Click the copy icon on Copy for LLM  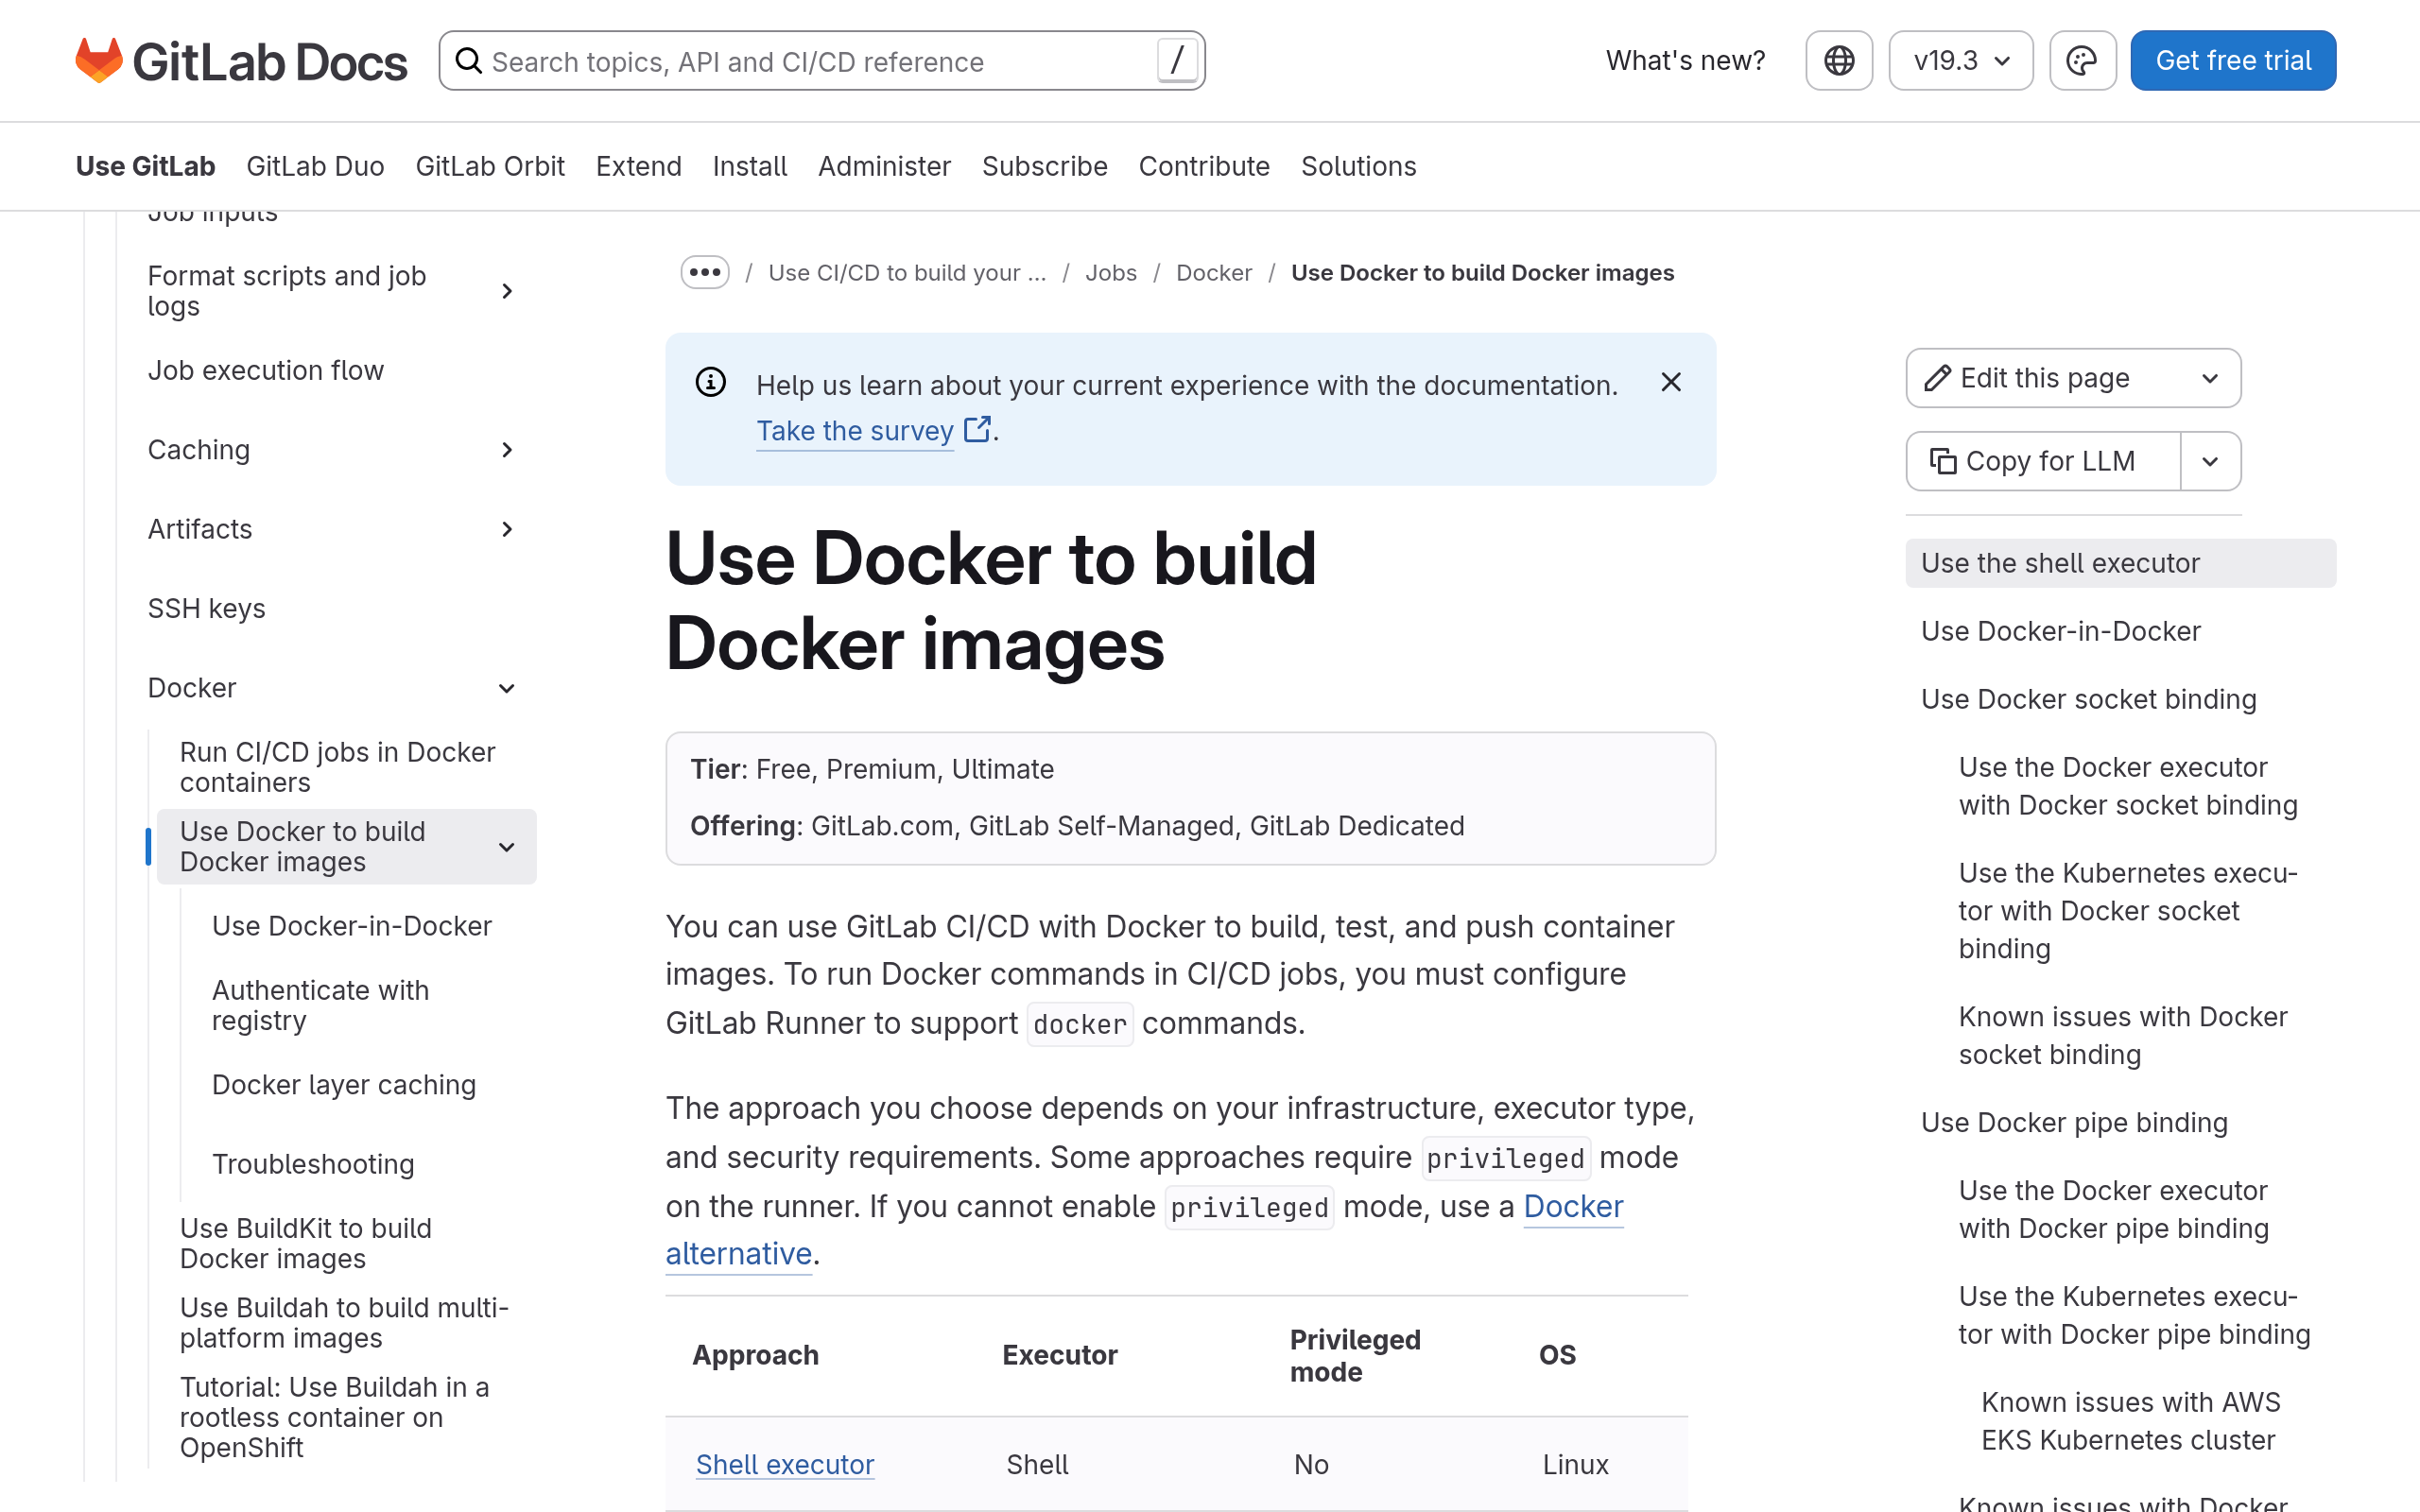click(x=1943, y=461)
